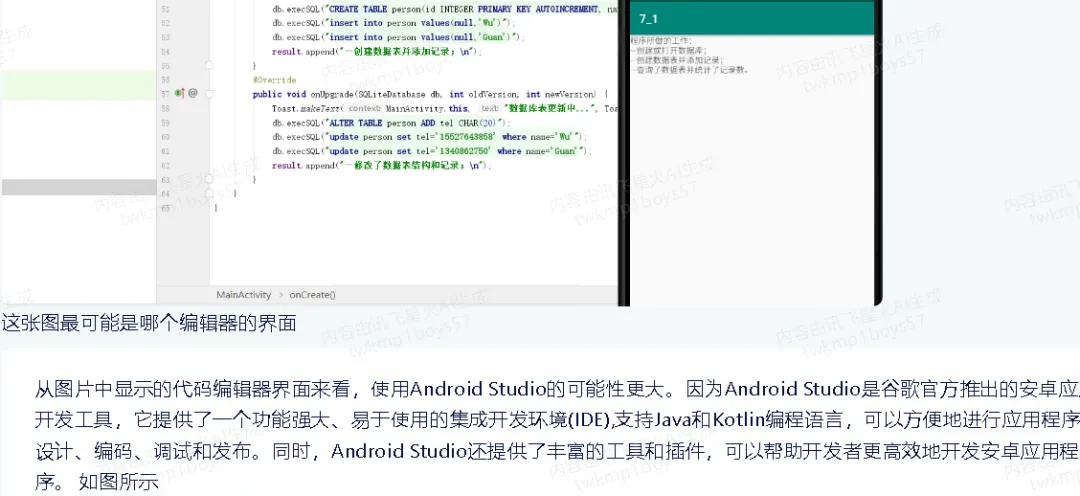Collapse the fold marker at line 55
Screen dimensions: 1080x496
coord(209,65)
